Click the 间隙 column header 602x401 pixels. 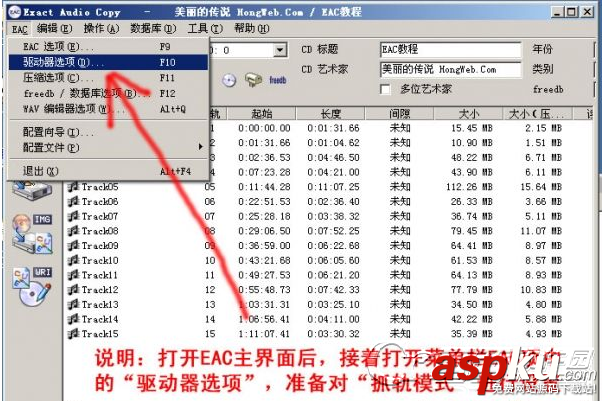coord(399,114)
